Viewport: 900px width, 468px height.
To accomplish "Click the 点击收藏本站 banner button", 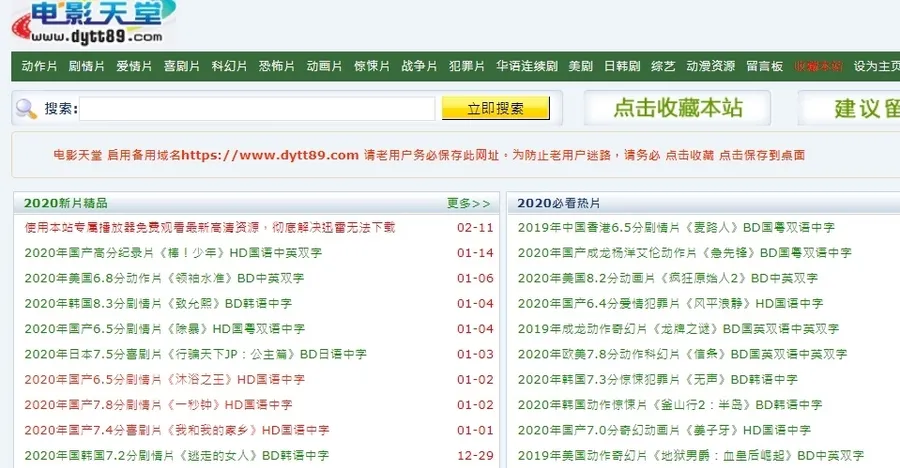I will (677, 108).
